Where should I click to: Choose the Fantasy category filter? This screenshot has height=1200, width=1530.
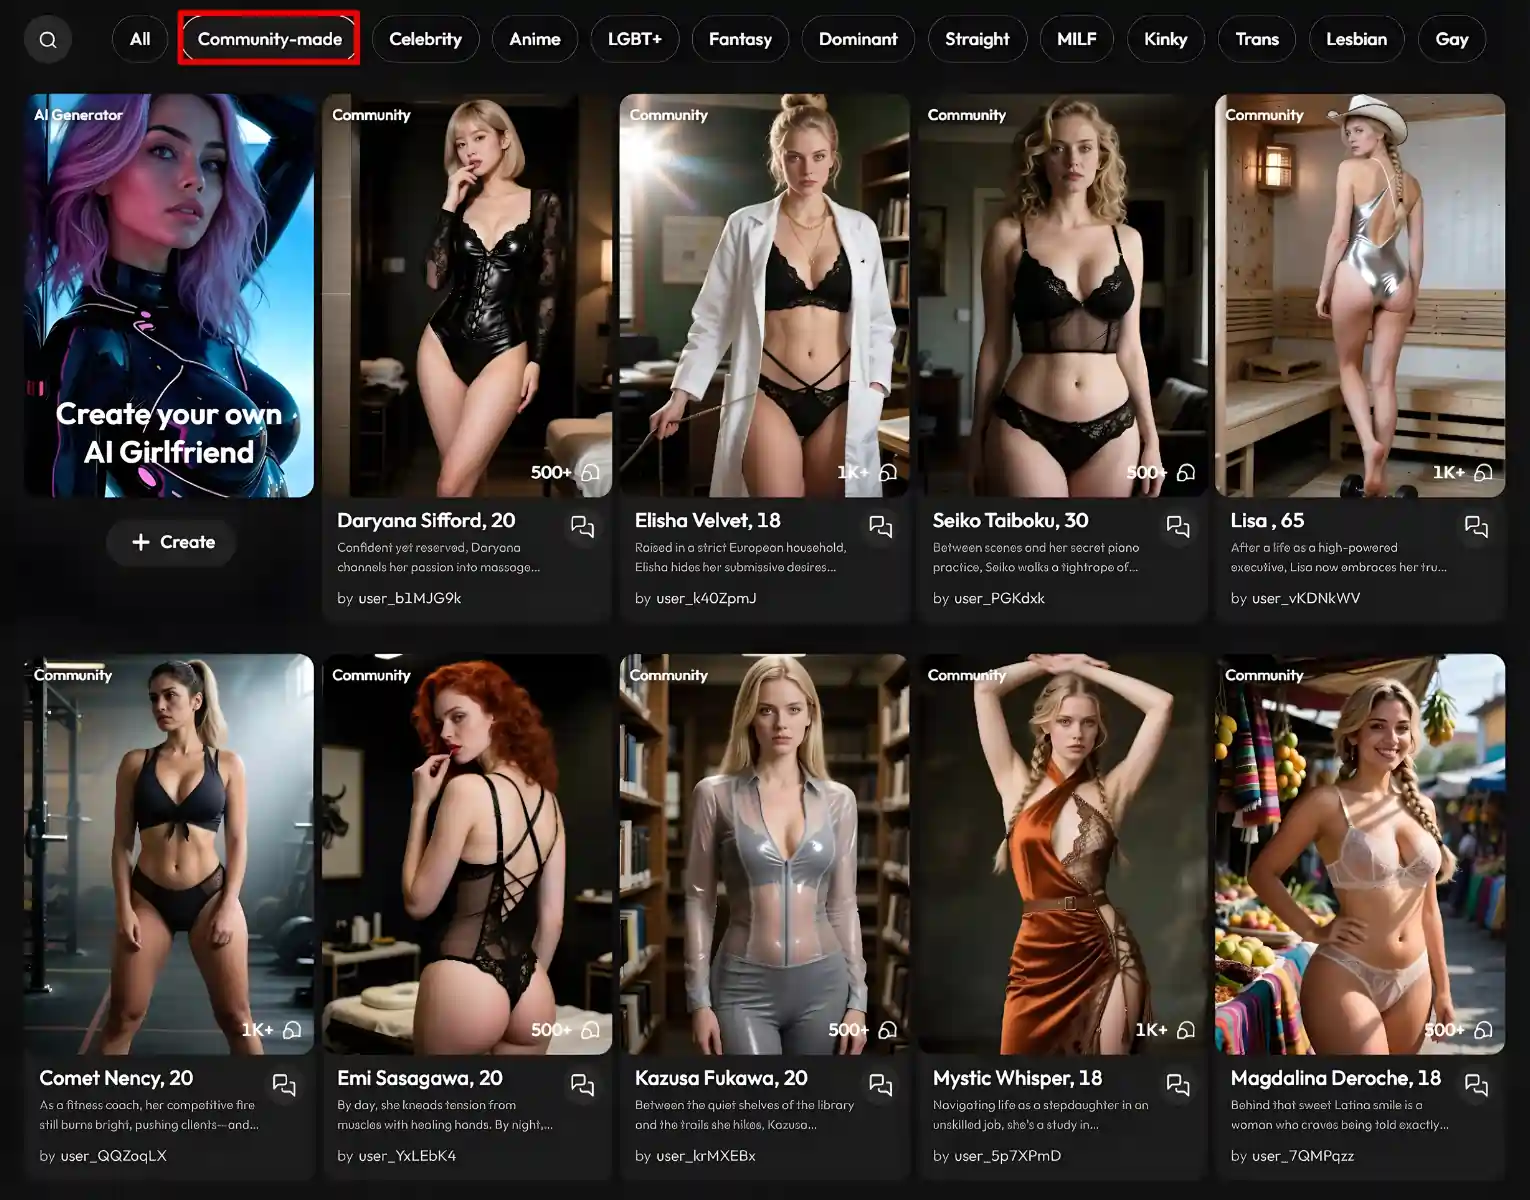pyautogui.click(x=740, y=40)
